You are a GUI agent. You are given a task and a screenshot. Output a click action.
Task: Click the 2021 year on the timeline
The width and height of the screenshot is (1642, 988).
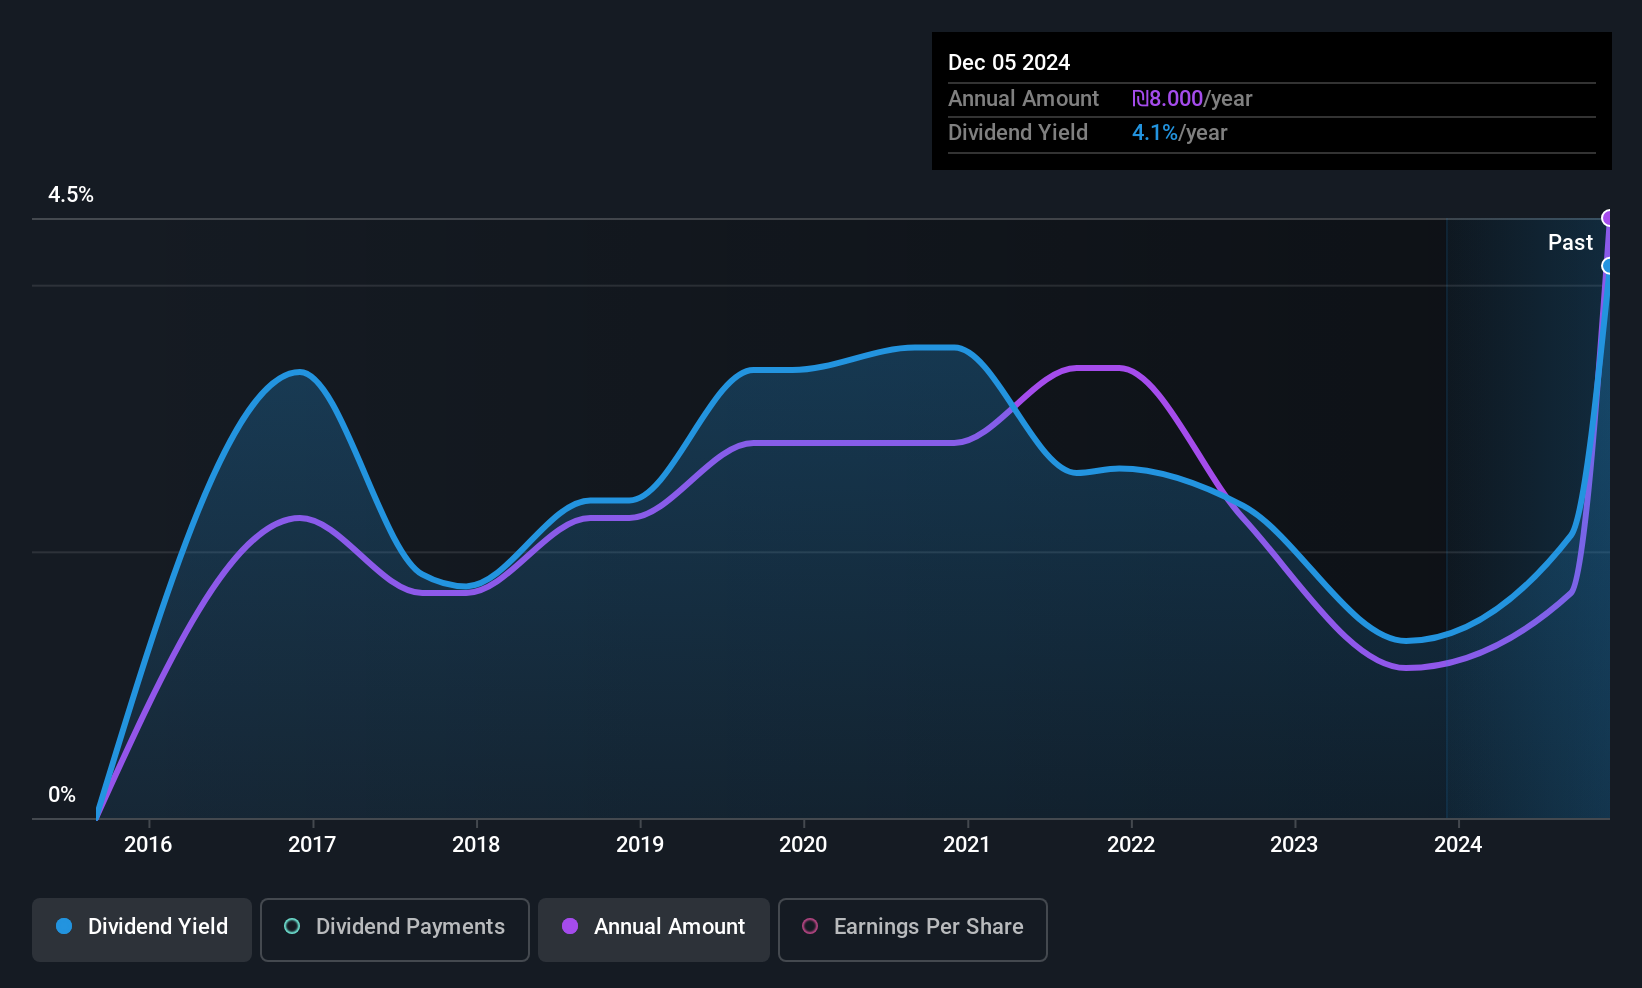967,845
